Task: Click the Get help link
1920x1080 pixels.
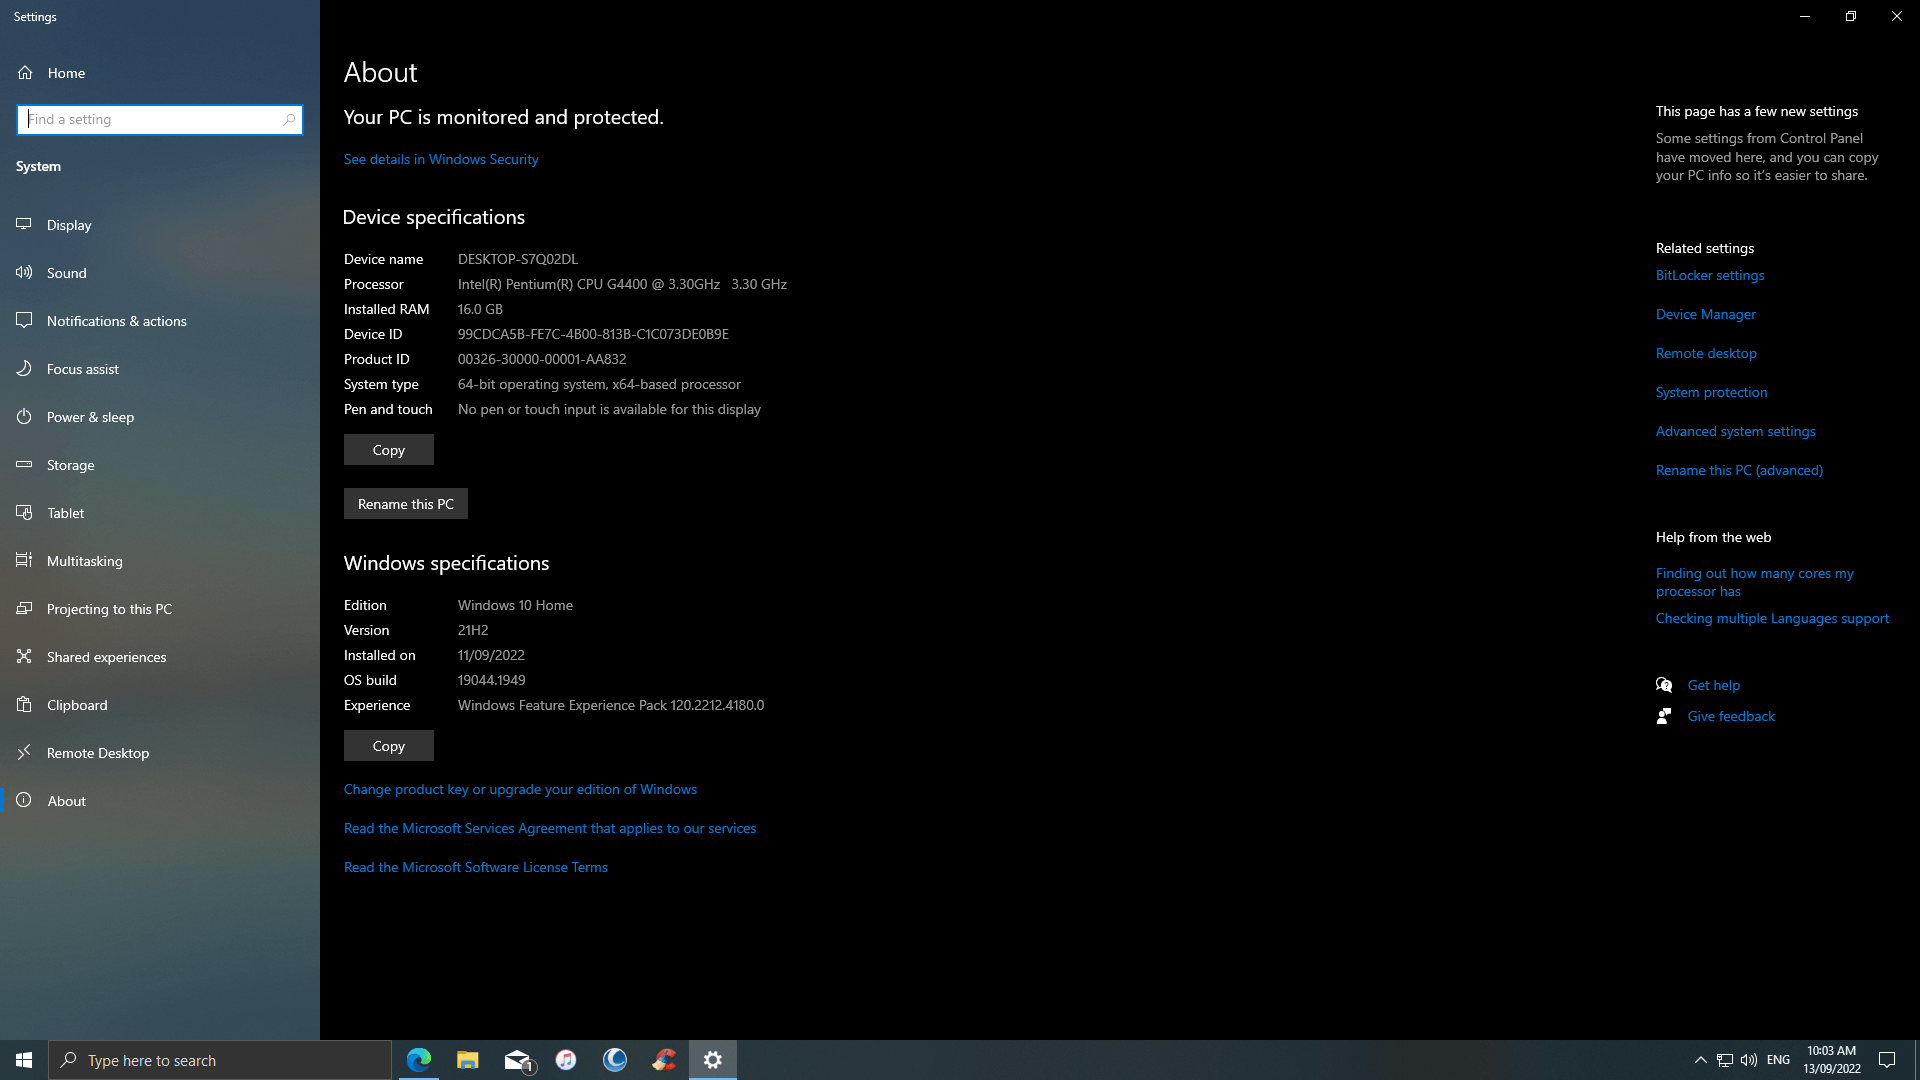Action: (1714, 685)
